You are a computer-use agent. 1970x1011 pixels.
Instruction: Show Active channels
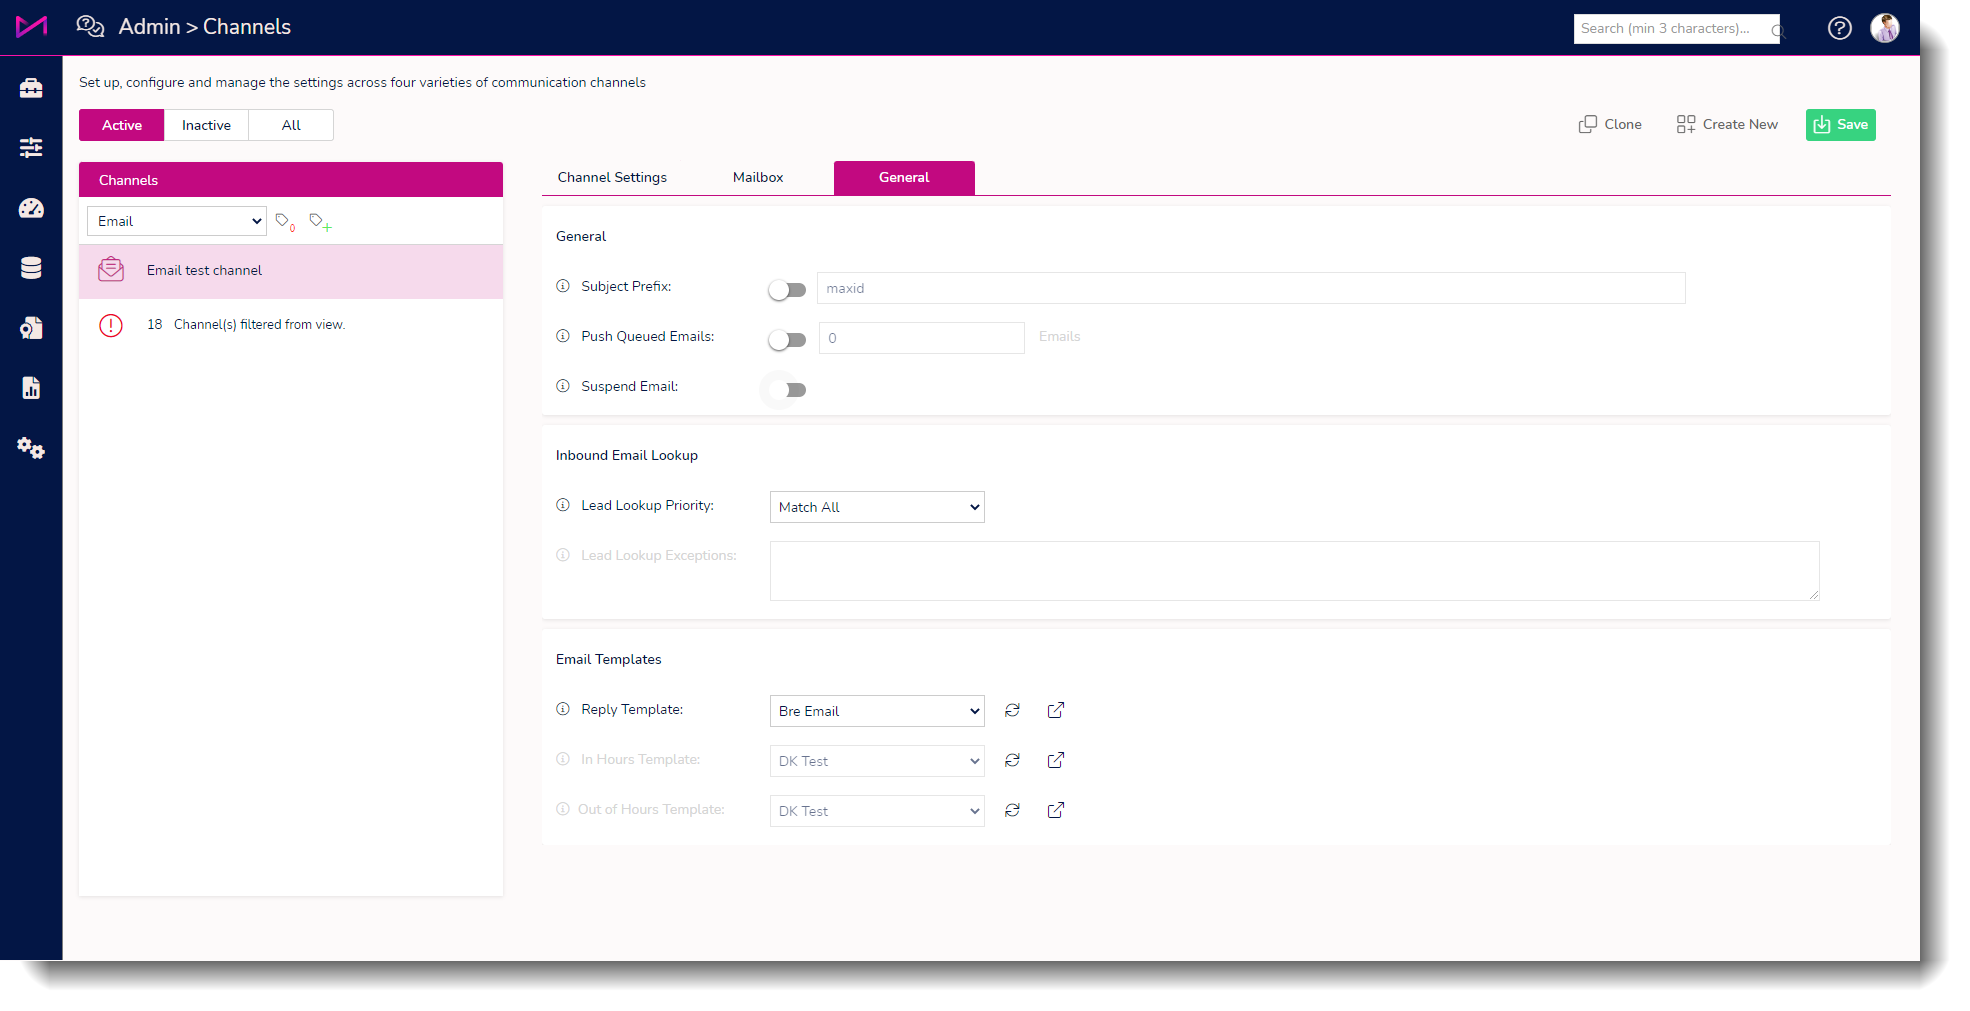122,125
